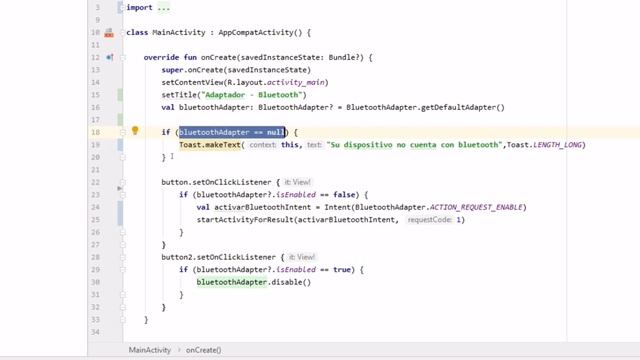The image size is (640, 360).
Task: Collapse the isEnabled == false block fold on line 23
Action: point(123,195)
